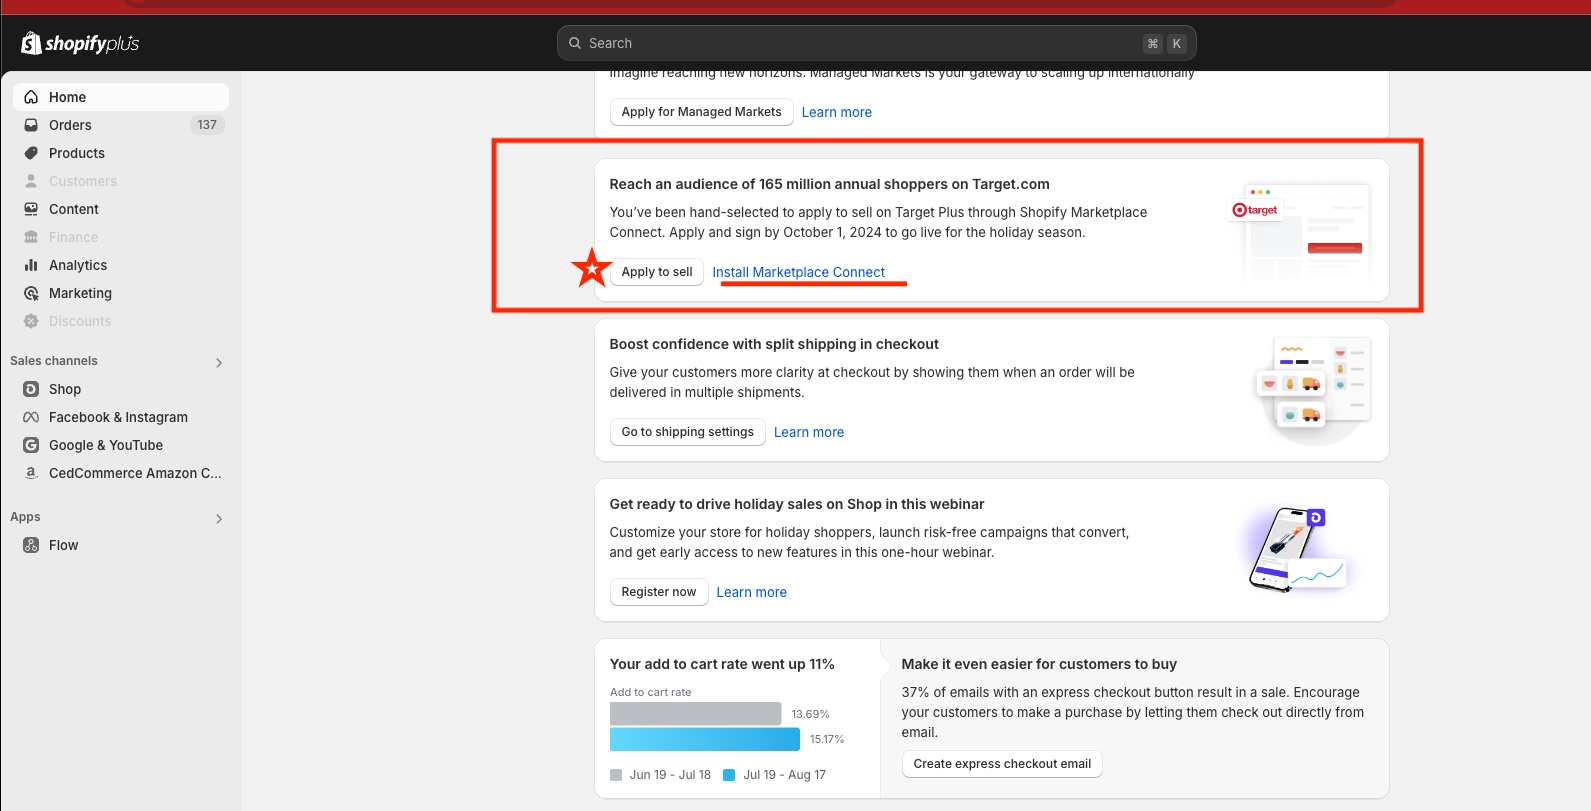Viewport: 1591px width, 811px height.
Task: Go to Products section
Action: [x=121, y=153]
